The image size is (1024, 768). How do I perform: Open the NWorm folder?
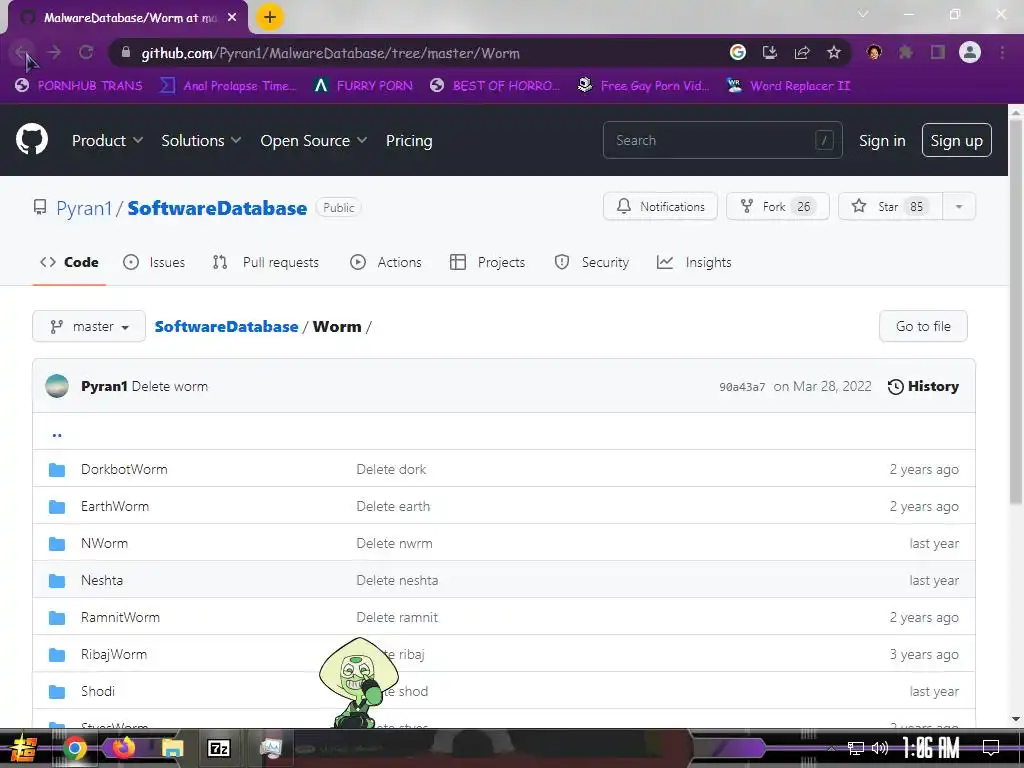pos(104,543)
